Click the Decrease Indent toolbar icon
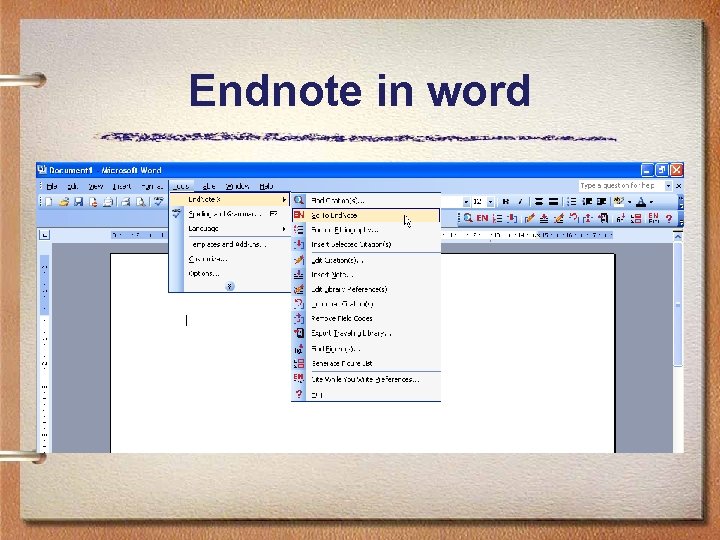 click(587, 202)
